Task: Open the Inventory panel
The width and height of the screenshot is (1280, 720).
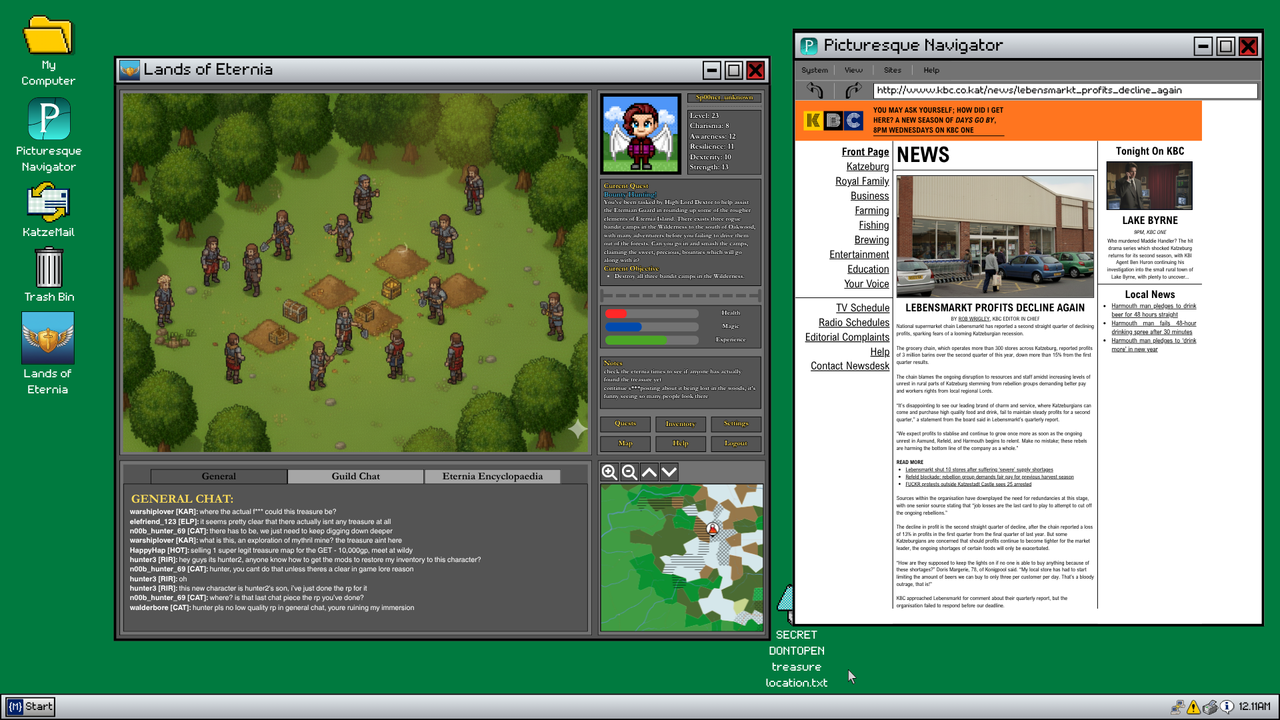Action: pos(680,424)
